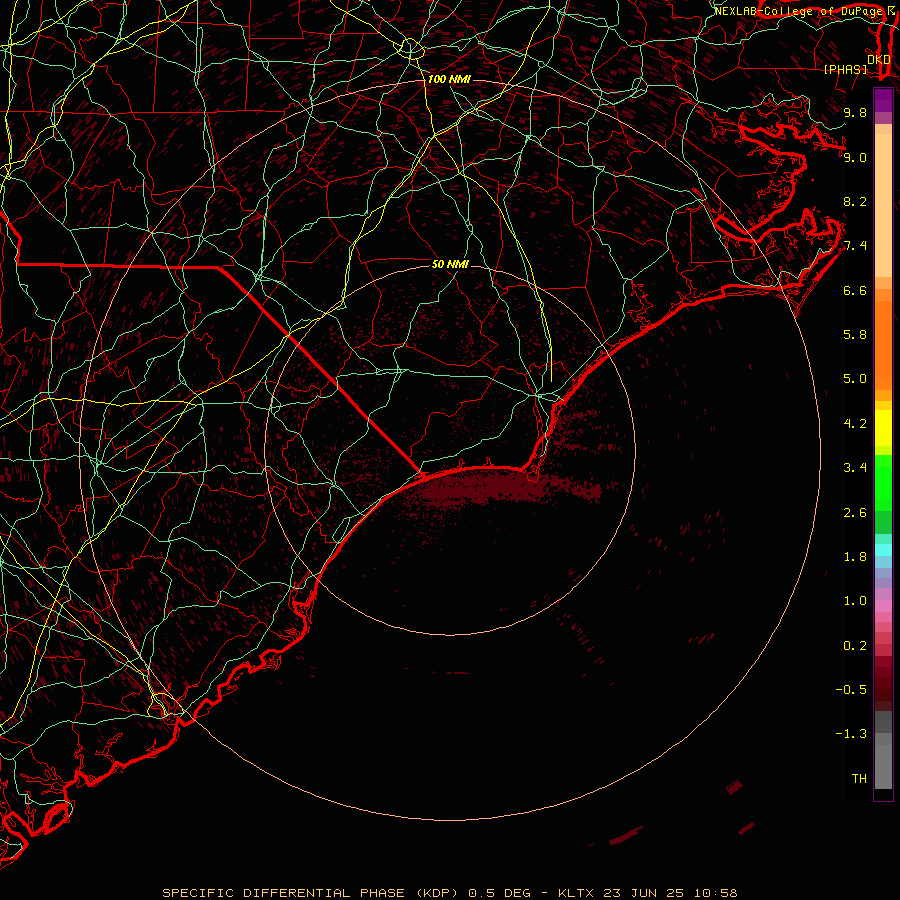
Task: Click the Specific Differential Phase KLTX caption
Action: (x=450, y=893)
